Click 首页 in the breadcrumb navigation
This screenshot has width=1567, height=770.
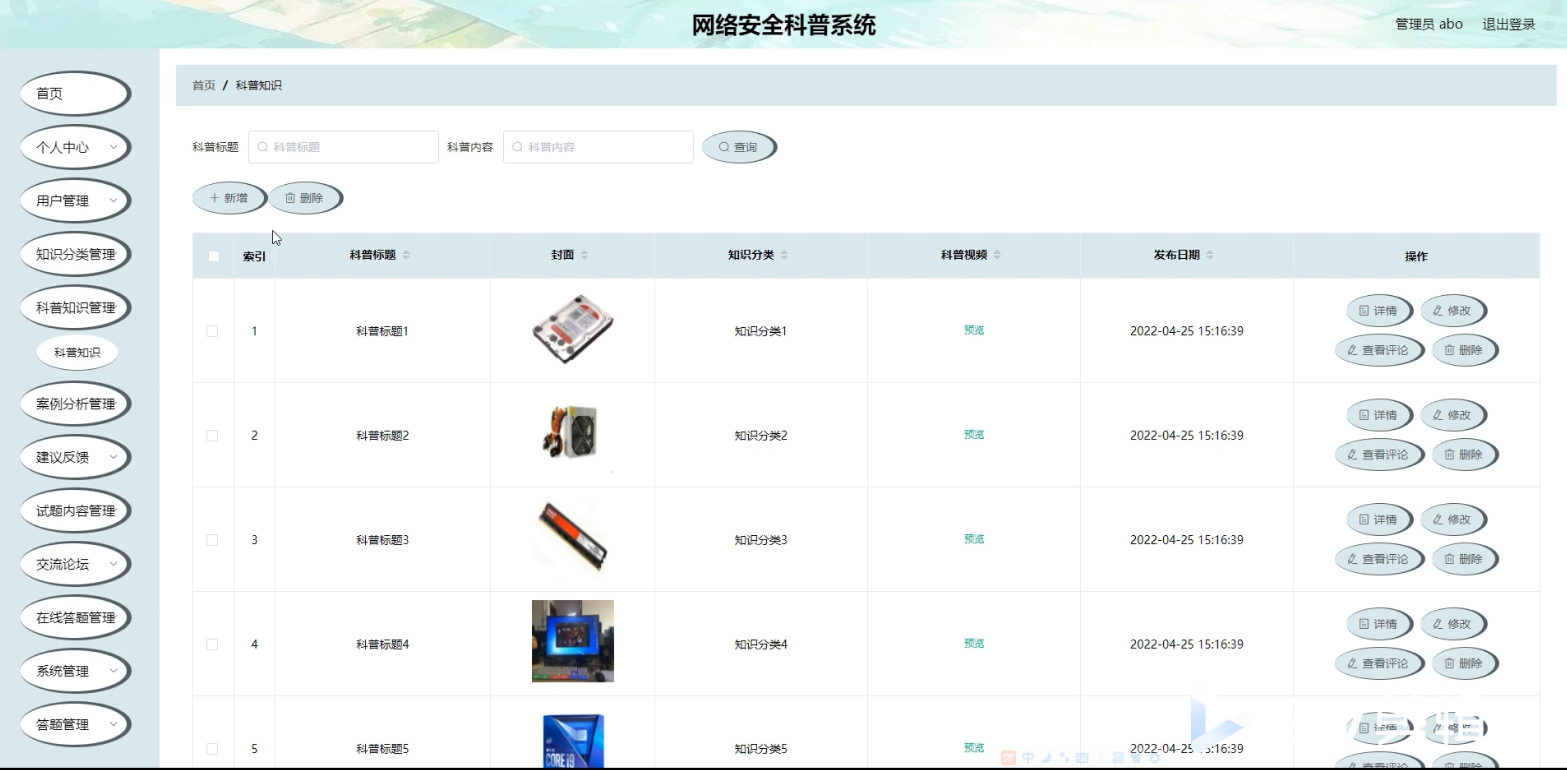click(203, 85)
